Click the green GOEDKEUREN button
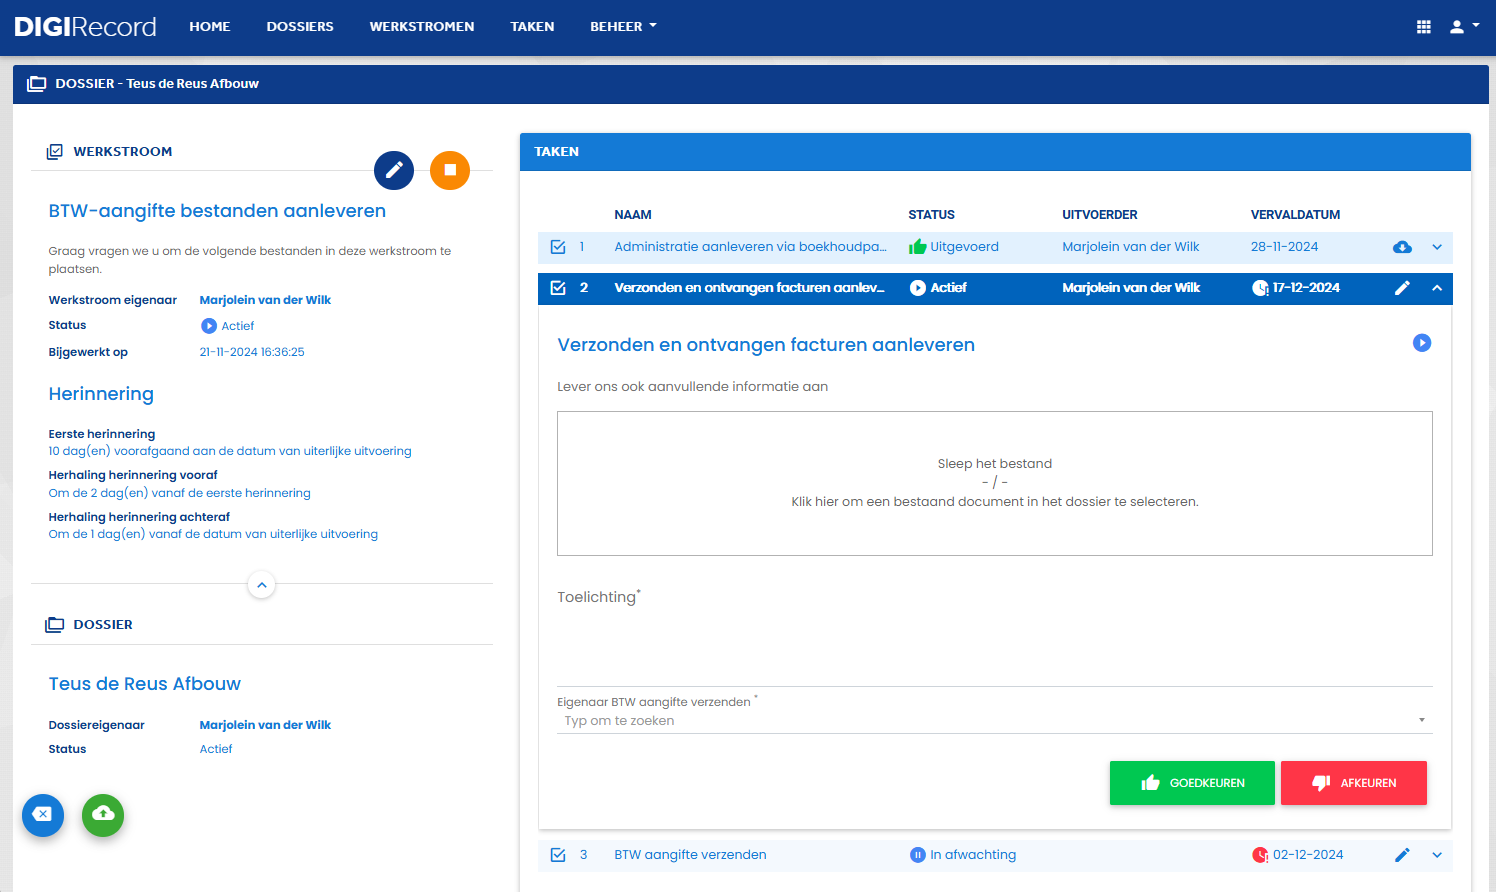This screenshot has width=1496, height=892. point(1192,783)
